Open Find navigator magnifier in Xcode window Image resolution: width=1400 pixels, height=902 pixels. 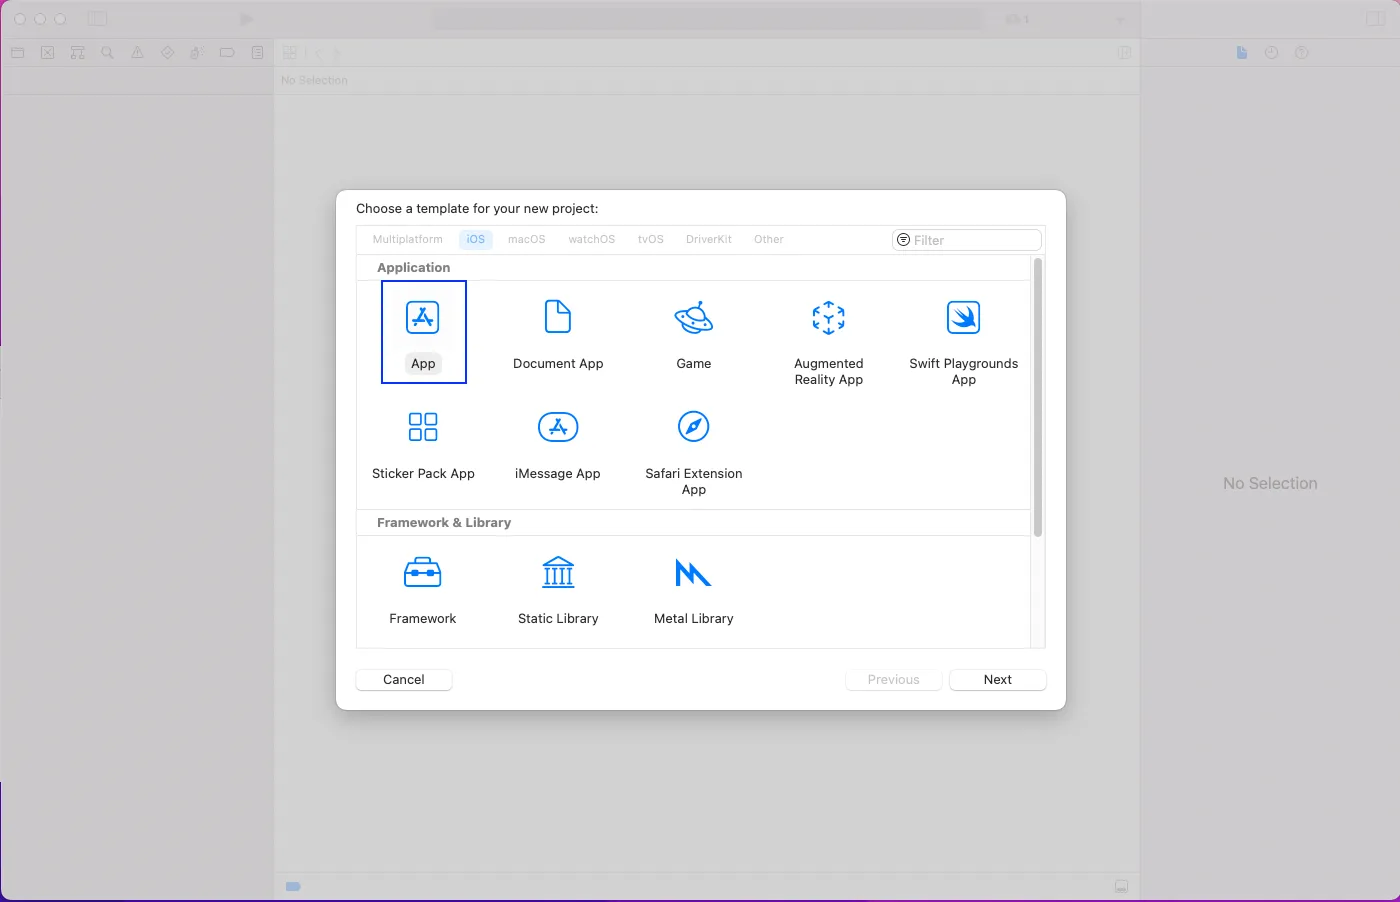click(x=108, y=53)
